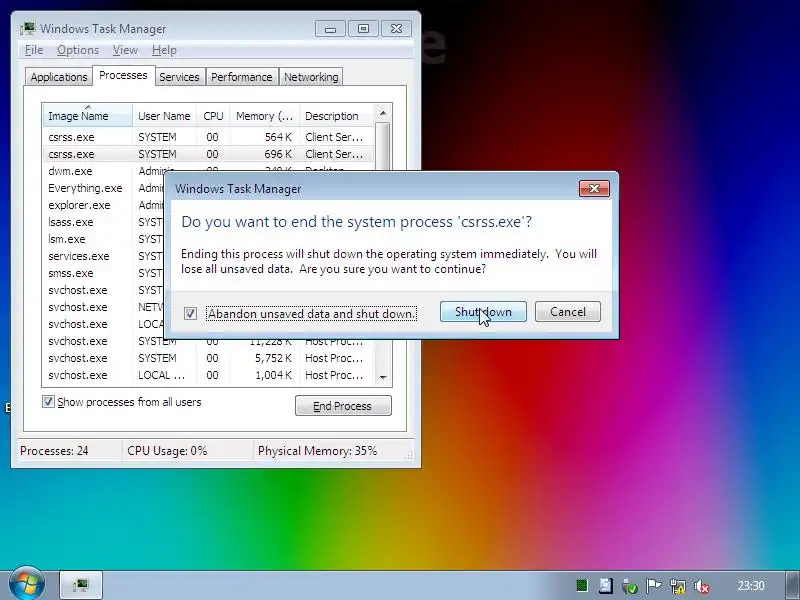
Task: Click the process list scroll down arrow
Action: tap(383, 377)
